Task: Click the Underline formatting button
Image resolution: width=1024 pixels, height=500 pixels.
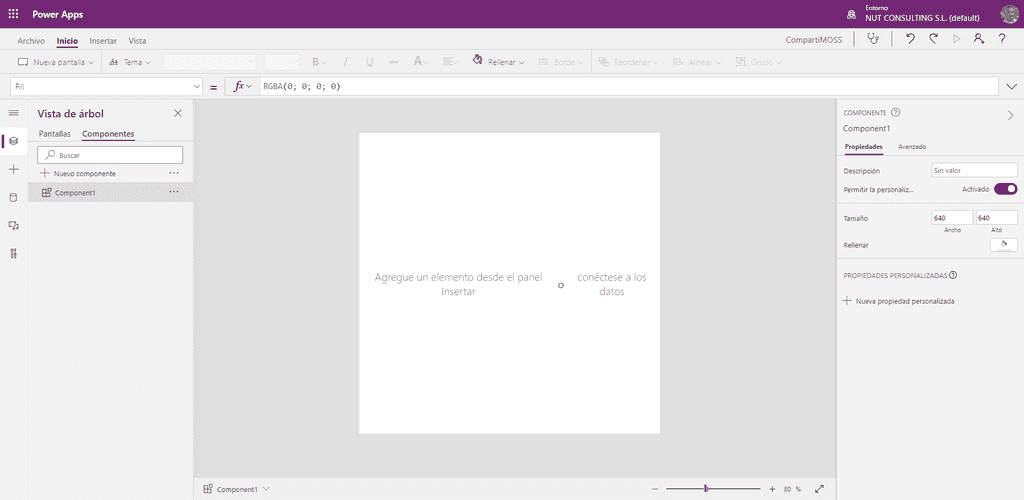Action: tap(370, 62)
